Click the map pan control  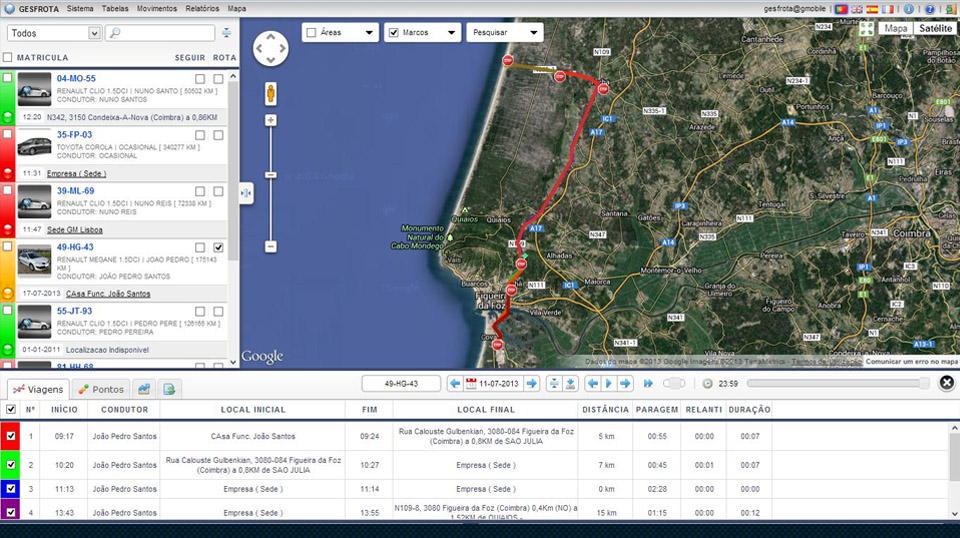point(271,48)
